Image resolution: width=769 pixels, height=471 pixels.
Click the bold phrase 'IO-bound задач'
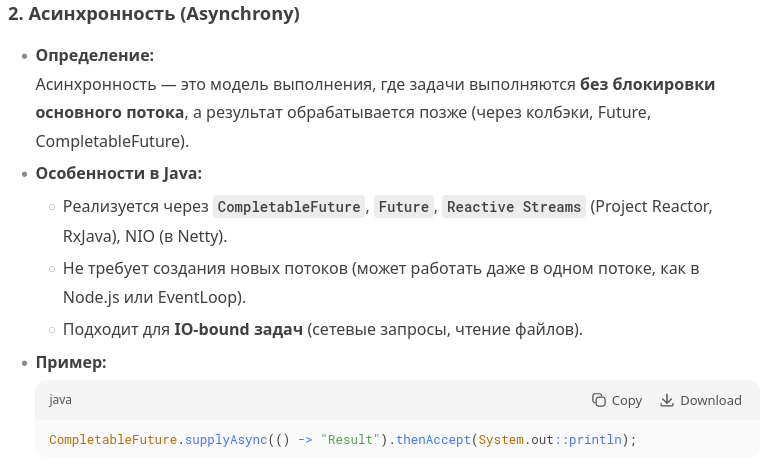238,329
